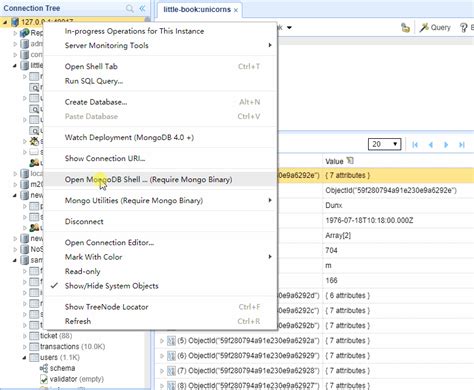Click the value 'Dunx'
474x390 pixels.
[x=334, y=205]
